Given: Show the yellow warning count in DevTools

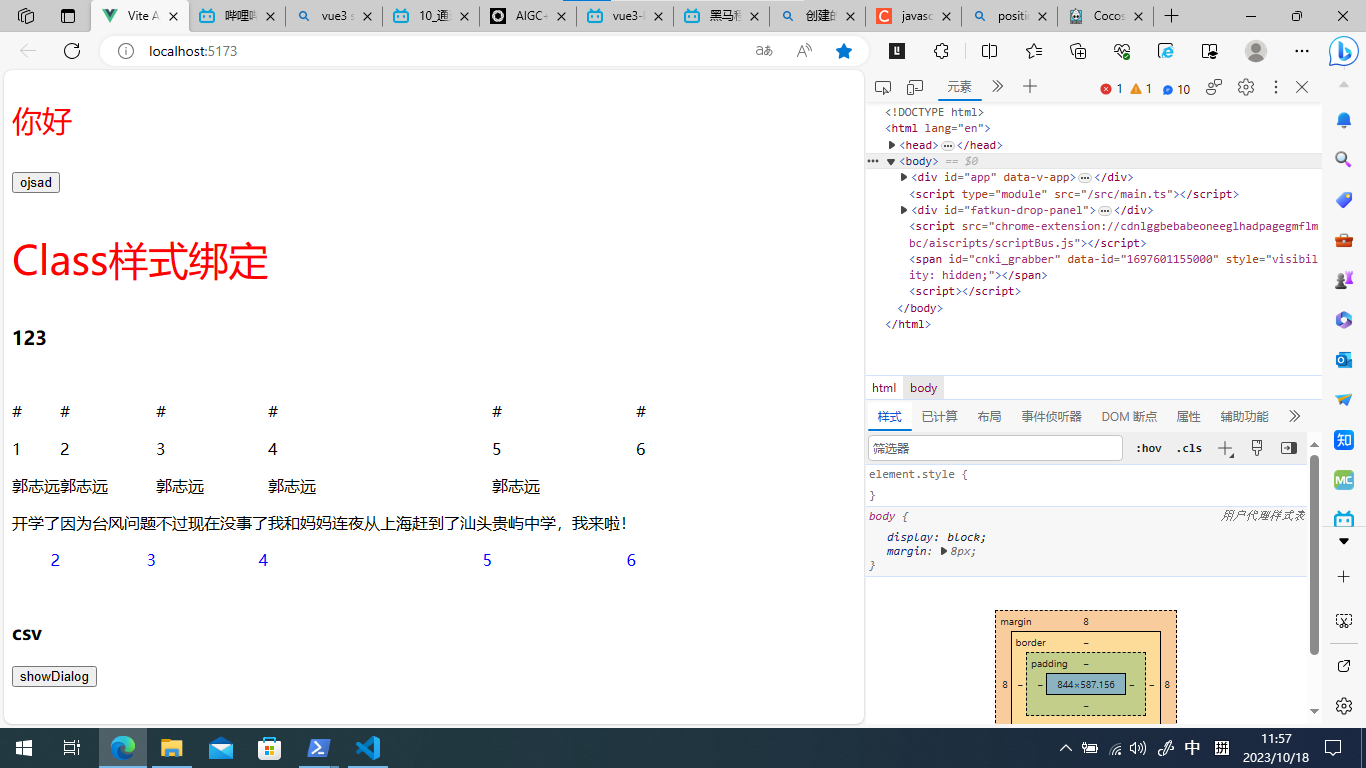Looking at the screenshot, I should (1141, 89).
